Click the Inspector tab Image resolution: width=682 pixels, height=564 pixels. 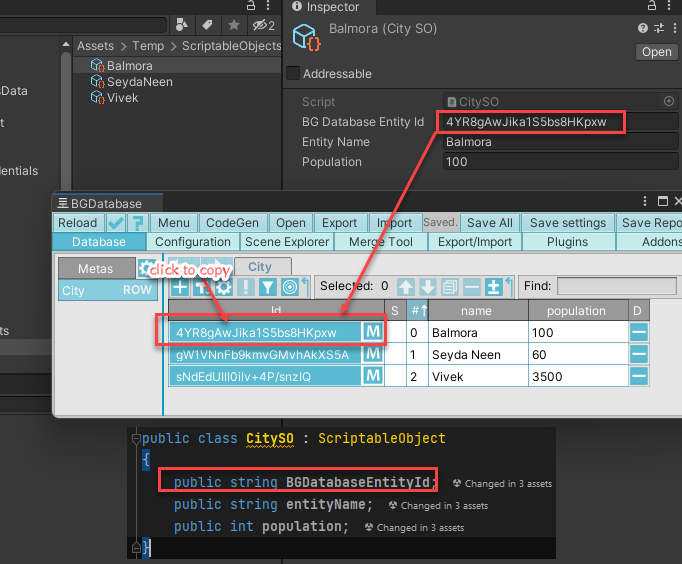click(329, 7)
